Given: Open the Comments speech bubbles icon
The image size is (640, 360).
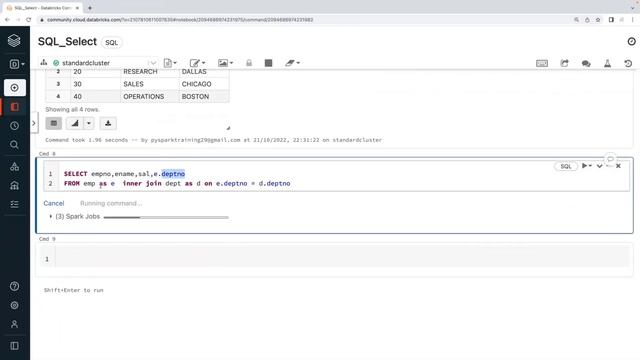Looking at the screenshot, I should click(586, 63).
